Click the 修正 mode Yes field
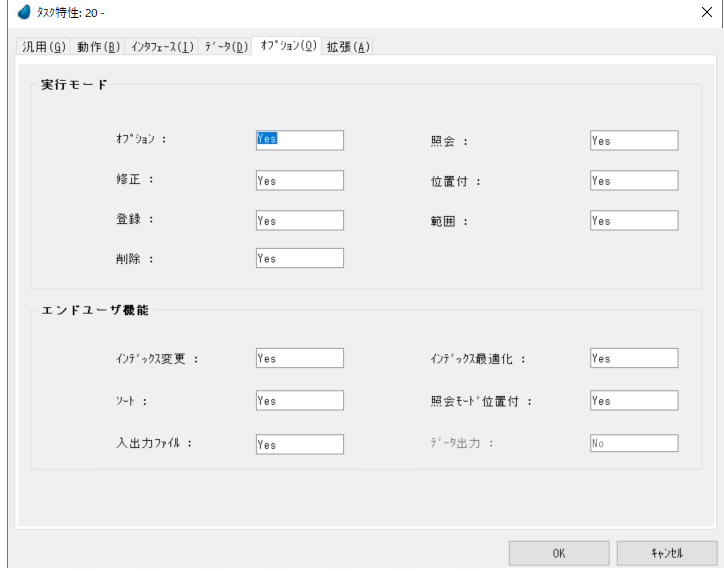This screenshot has width=724, height=572. coord(299,181)
